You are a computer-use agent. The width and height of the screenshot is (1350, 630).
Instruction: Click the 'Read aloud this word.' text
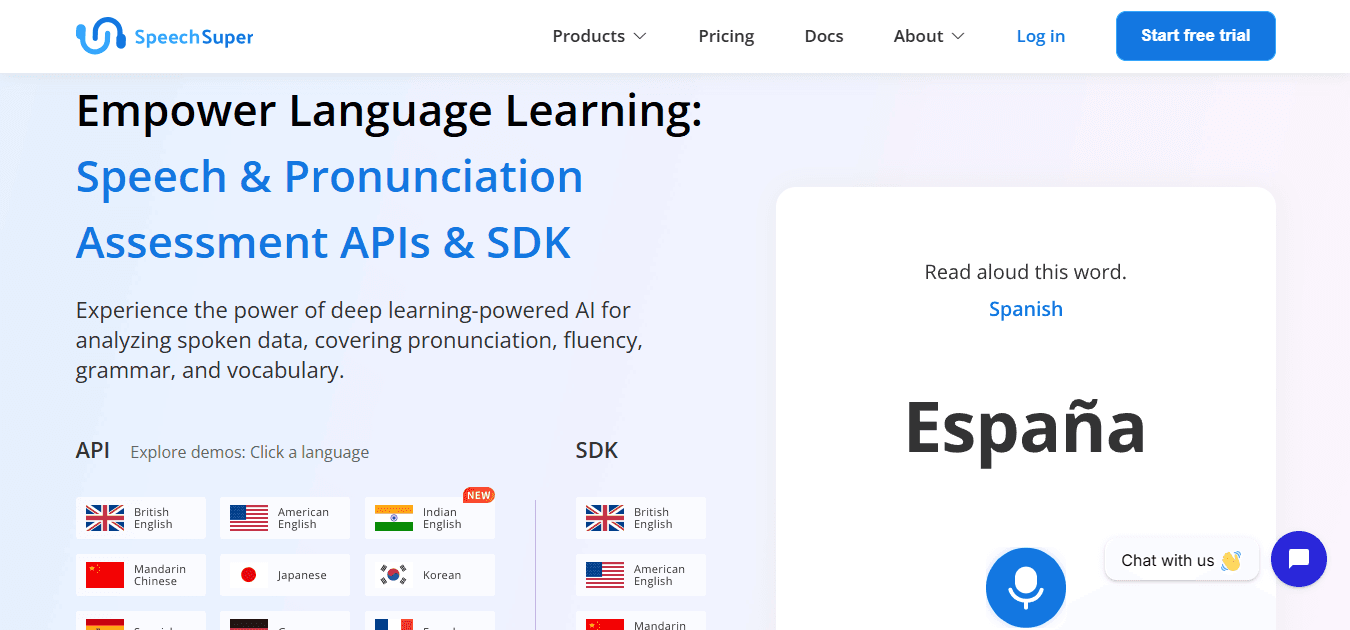click(x=1025, y=272)
